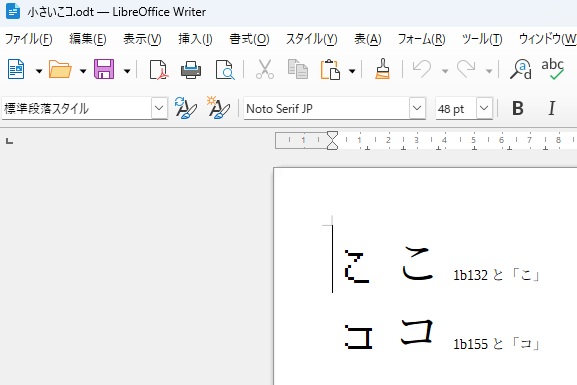Expand the Save options dropdown arrow
The width and height of the screenshot is (577, 385).
[127, 71]
